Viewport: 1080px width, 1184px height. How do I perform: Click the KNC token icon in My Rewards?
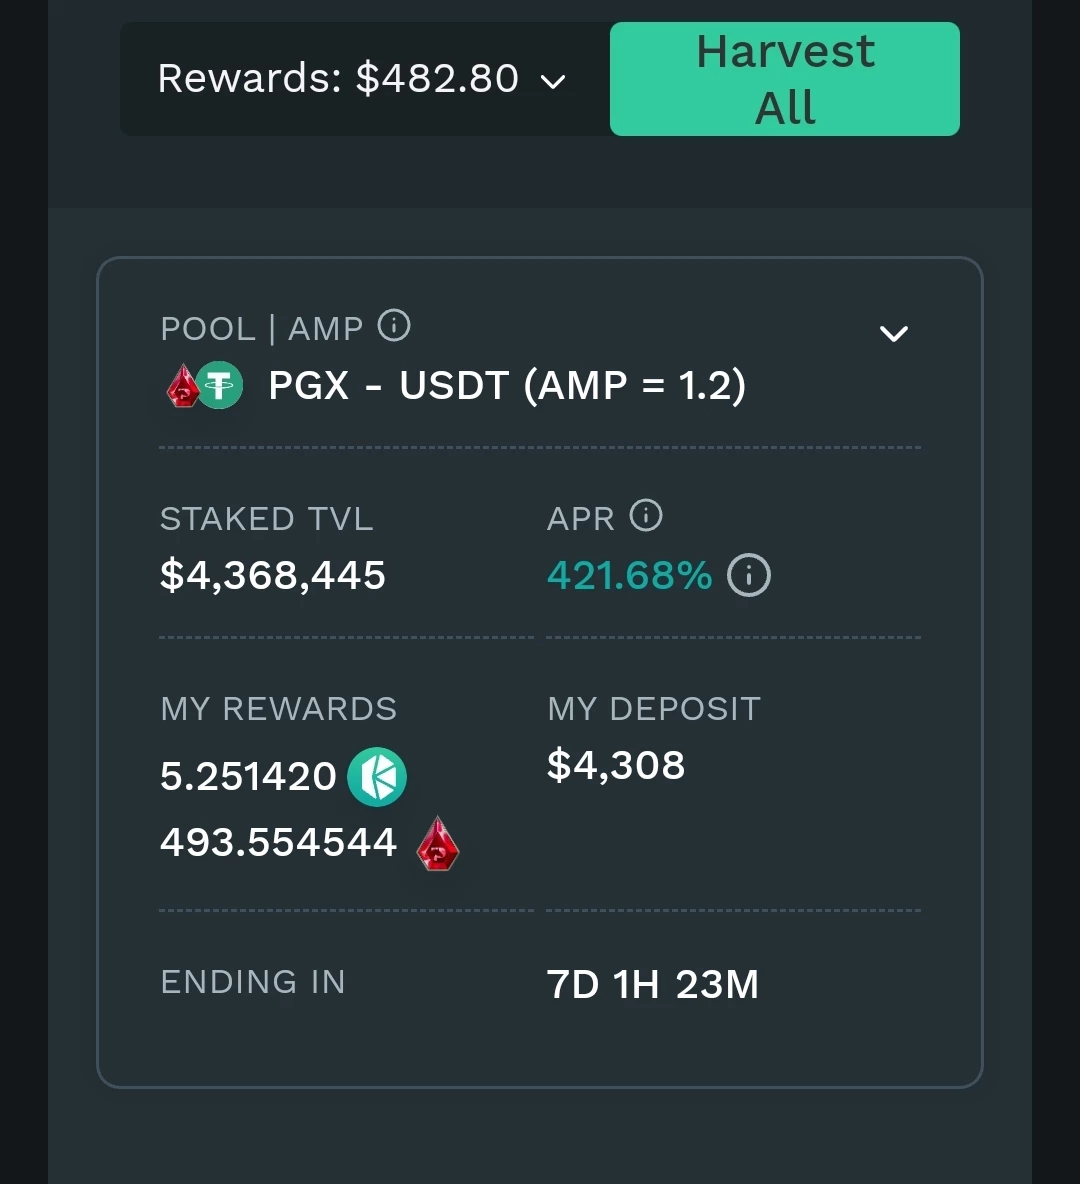click(x=377, y=776)
